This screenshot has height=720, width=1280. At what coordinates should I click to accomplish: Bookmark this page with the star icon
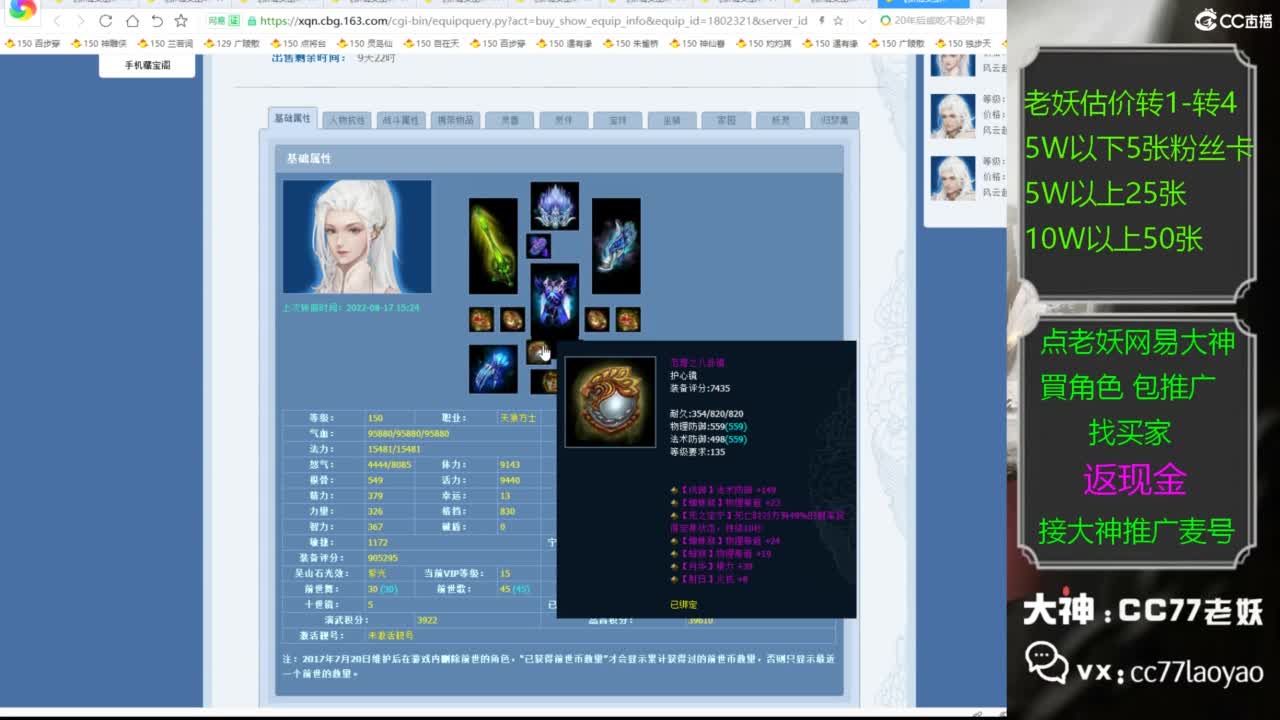pyautogui.click(x=181, y=21)
